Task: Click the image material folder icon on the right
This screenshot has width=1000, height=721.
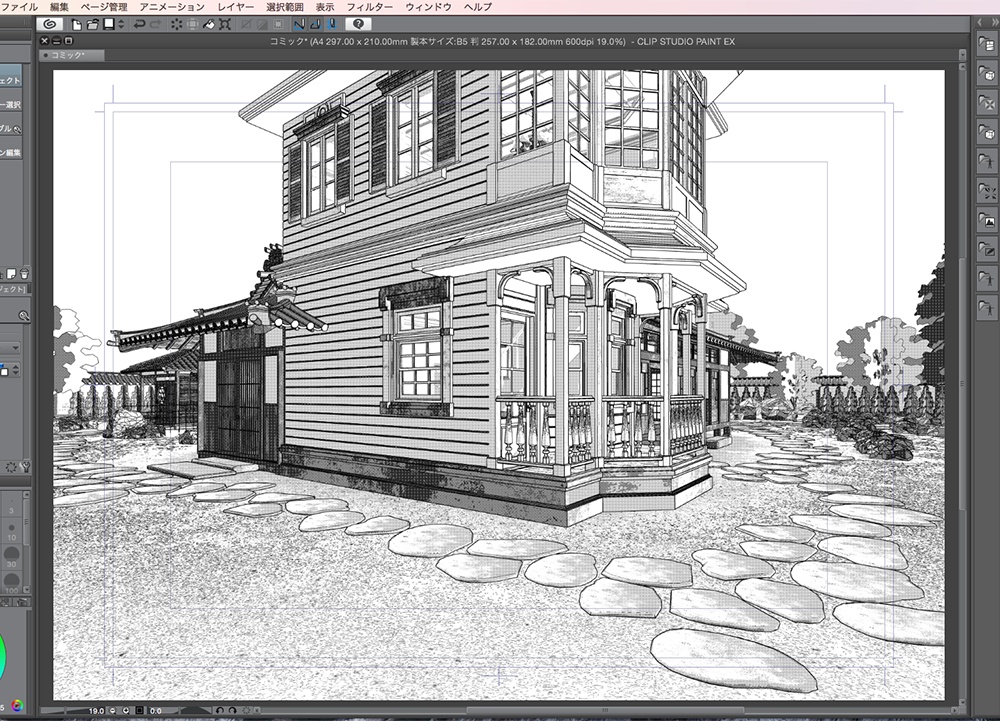Action: pos(987,217)
